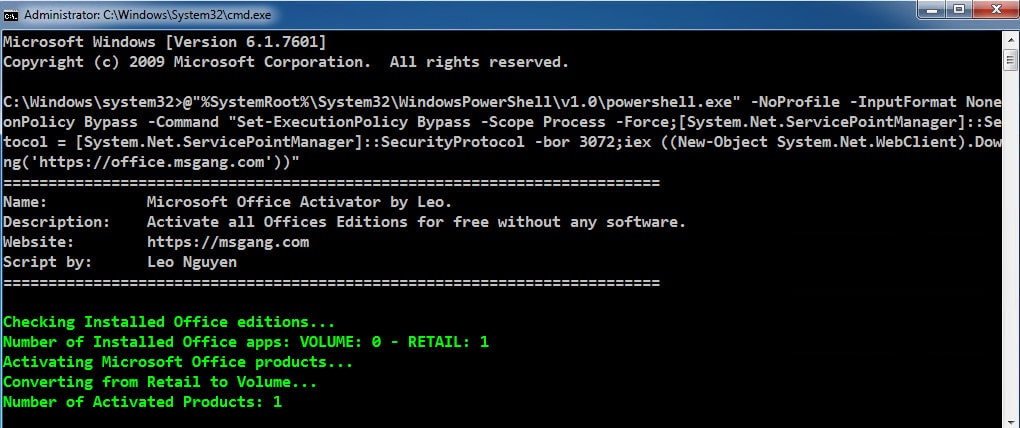Click the Description text about Office Editions

pos(416,222)
